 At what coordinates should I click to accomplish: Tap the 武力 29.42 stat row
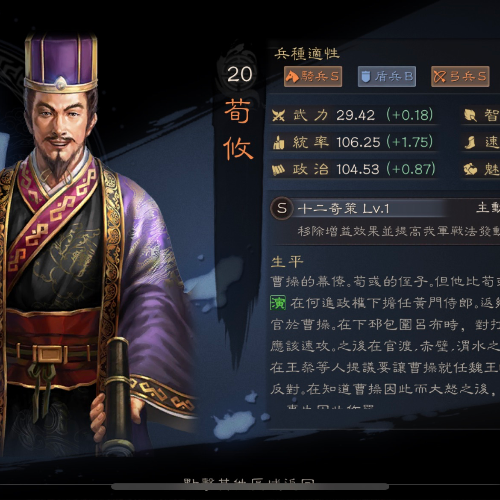click(x=353, y=115)
